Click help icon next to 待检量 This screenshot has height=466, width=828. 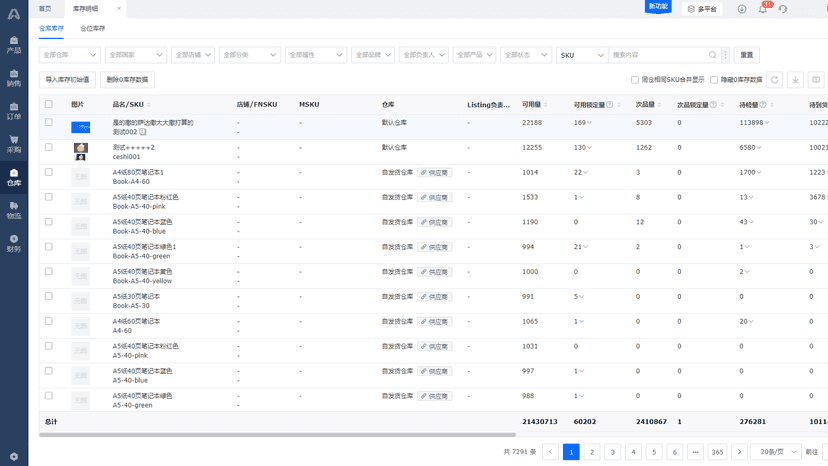763,105
